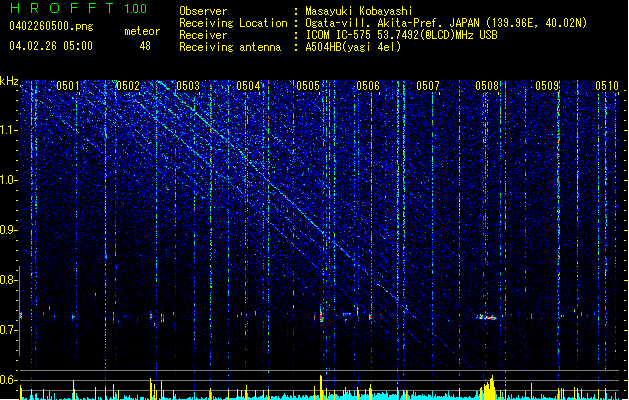Click the 0509 time marker

(547, 86)
